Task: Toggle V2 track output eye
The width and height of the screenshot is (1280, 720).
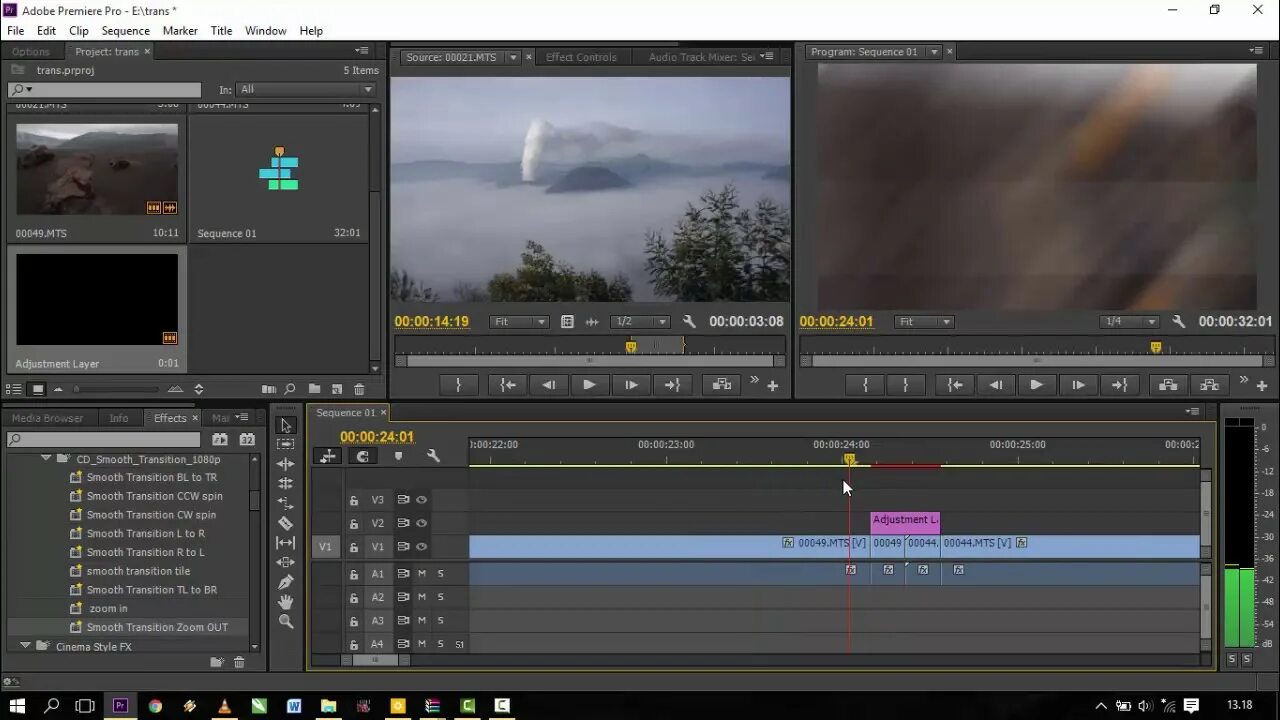Action: tap(422, 523)
